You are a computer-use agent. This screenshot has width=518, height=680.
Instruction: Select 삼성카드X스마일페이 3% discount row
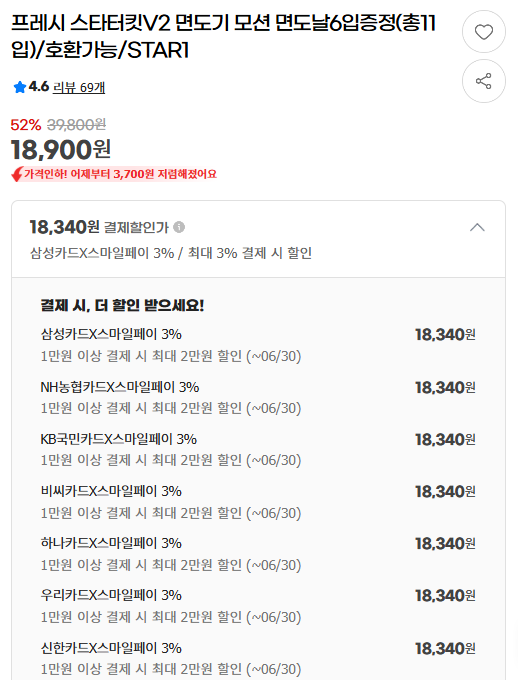click(x=258, y=345)
